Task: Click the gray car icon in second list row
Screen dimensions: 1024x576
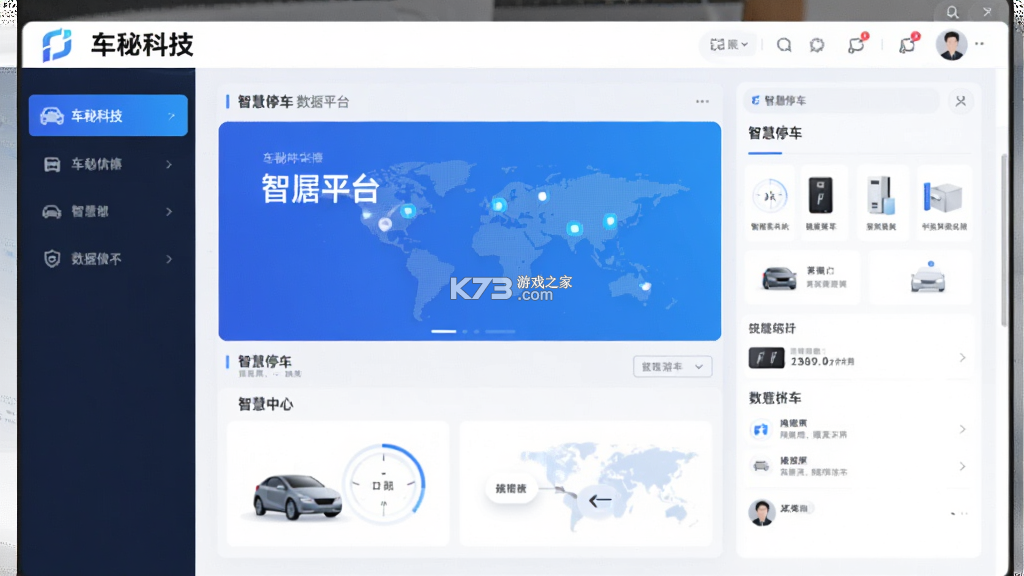Action: click(761, 466)
